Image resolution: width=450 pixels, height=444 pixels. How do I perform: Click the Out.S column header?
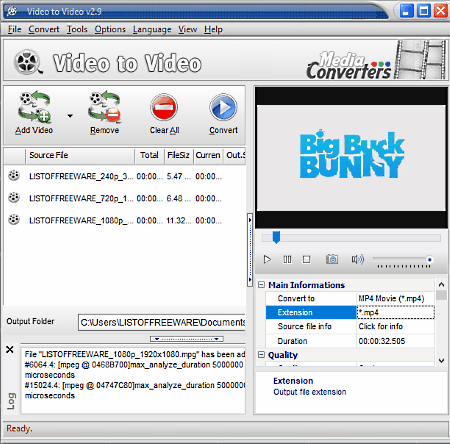(235, 155)
